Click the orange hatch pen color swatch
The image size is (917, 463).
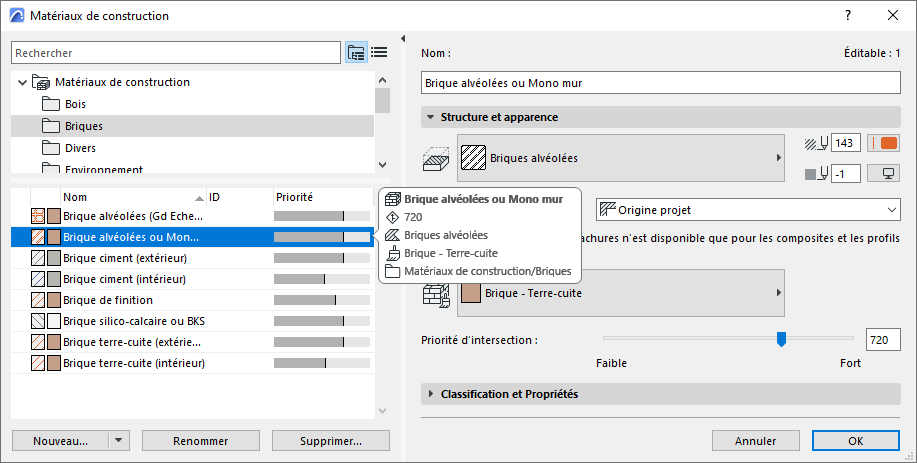[x=884, y=143]
